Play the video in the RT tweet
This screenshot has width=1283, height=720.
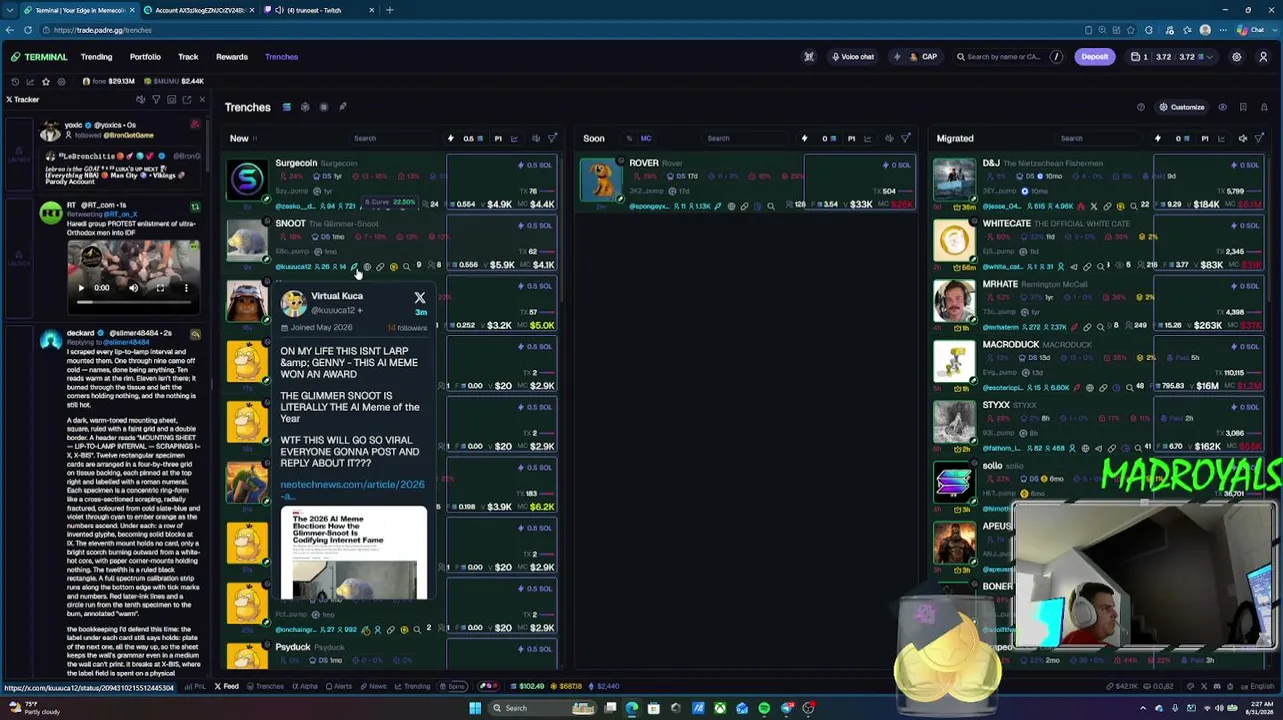coord(81,288)
